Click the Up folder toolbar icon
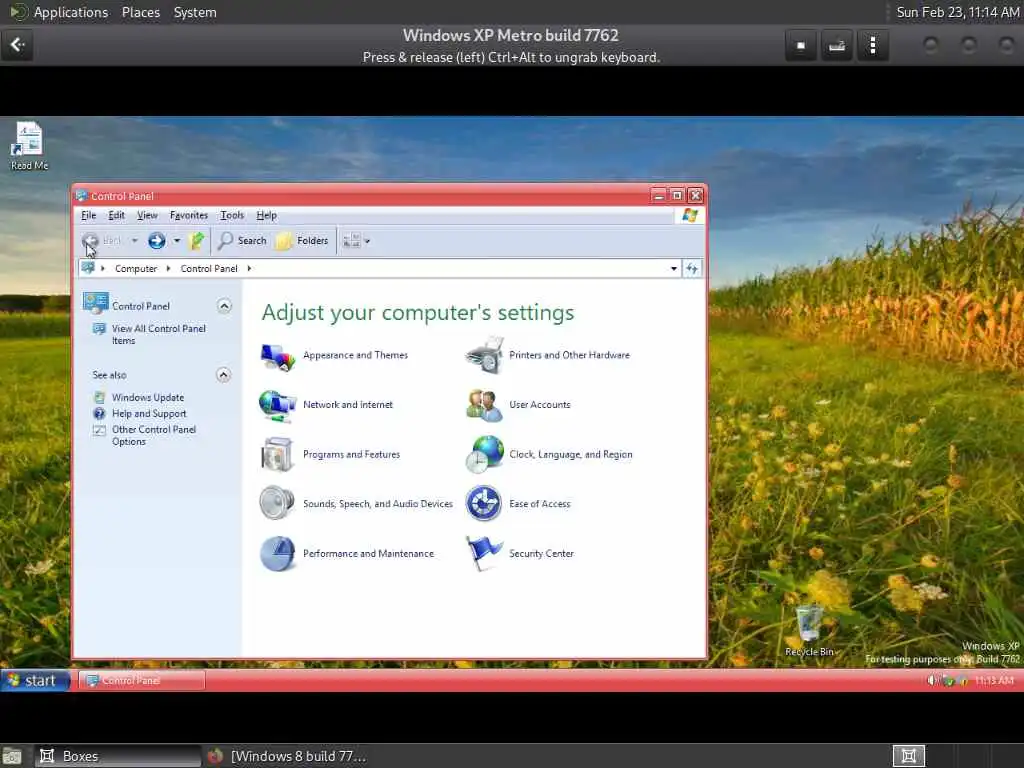 pyautogui.click(x=197, y=241)
